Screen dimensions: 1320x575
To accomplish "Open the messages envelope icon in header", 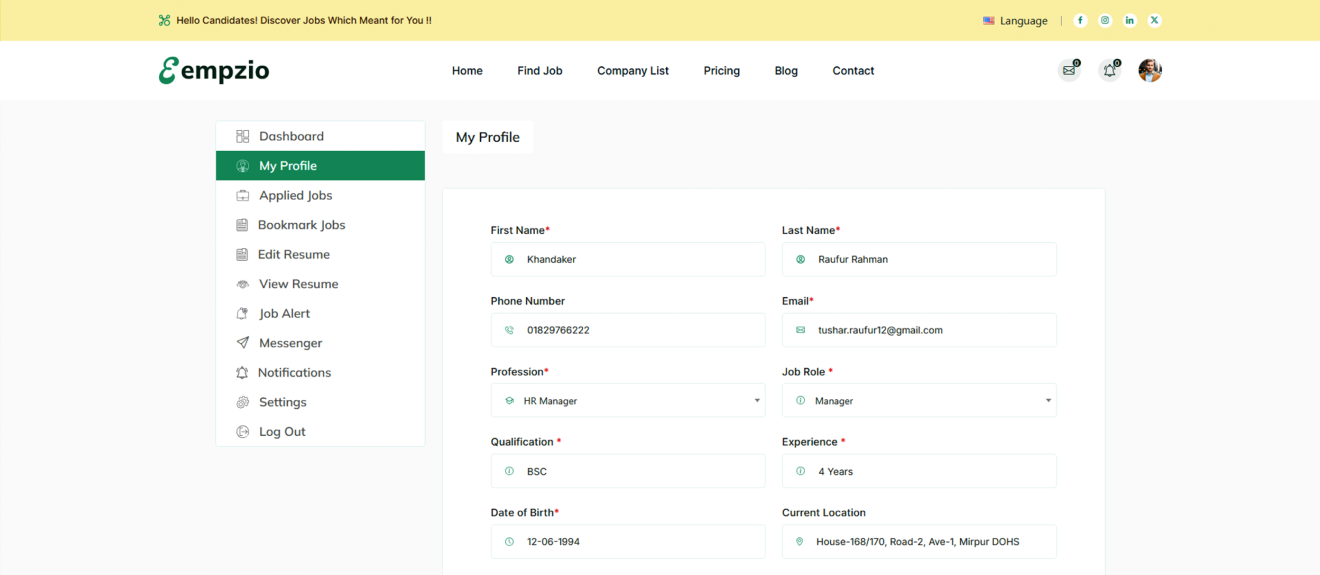I will [1070, 70].
